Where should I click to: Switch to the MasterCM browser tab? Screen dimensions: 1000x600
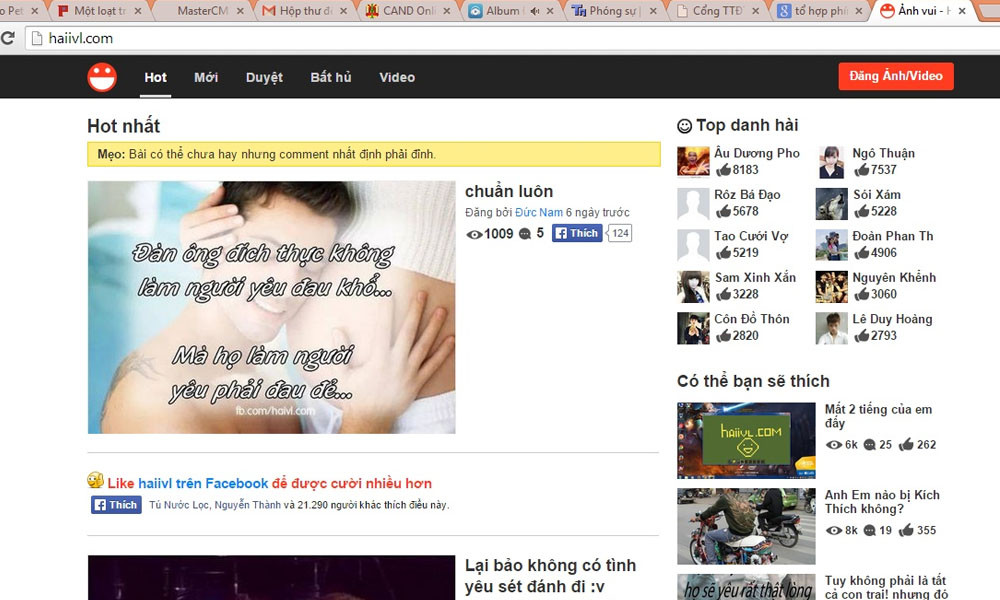click(x=200, y=11)
